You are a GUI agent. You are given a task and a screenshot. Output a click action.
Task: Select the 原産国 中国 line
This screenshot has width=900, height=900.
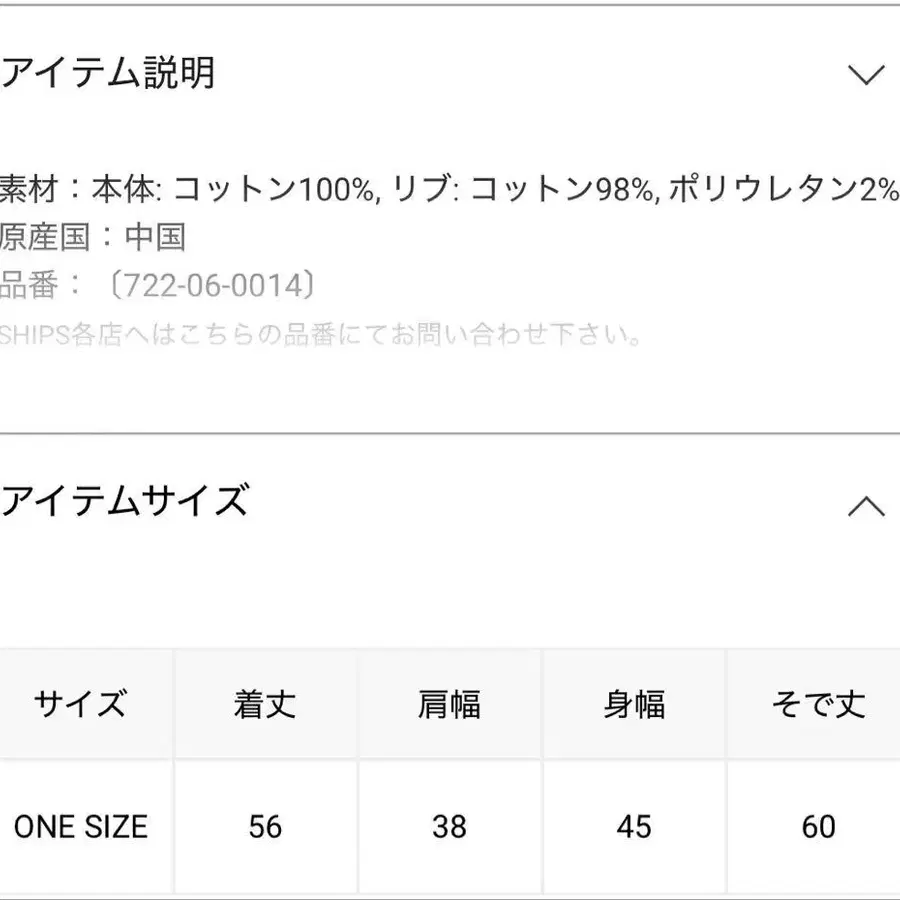tap(92, 237)
